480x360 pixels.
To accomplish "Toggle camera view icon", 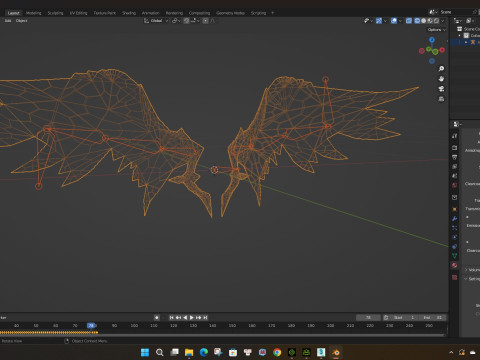I will point(441,89).
